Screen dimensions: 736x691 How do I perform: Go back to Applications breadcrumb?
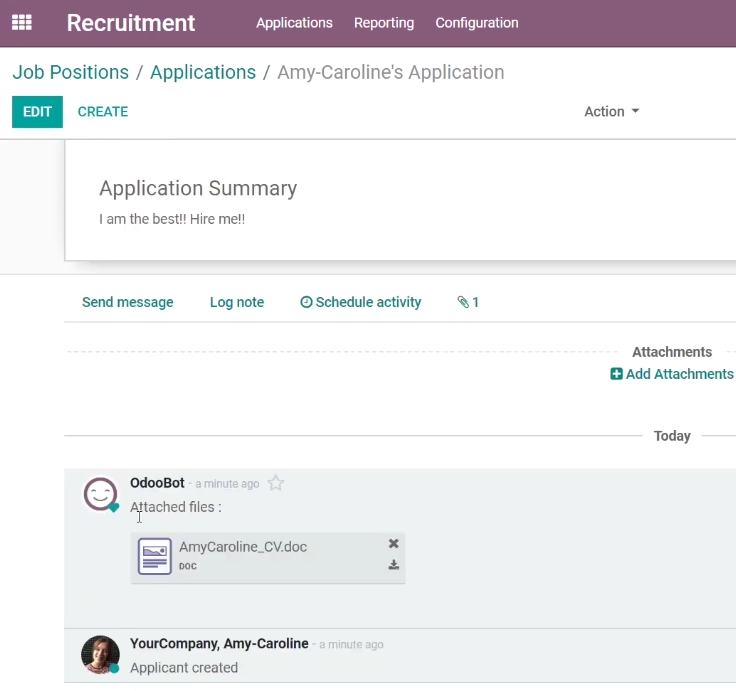[x=203, y=72]
